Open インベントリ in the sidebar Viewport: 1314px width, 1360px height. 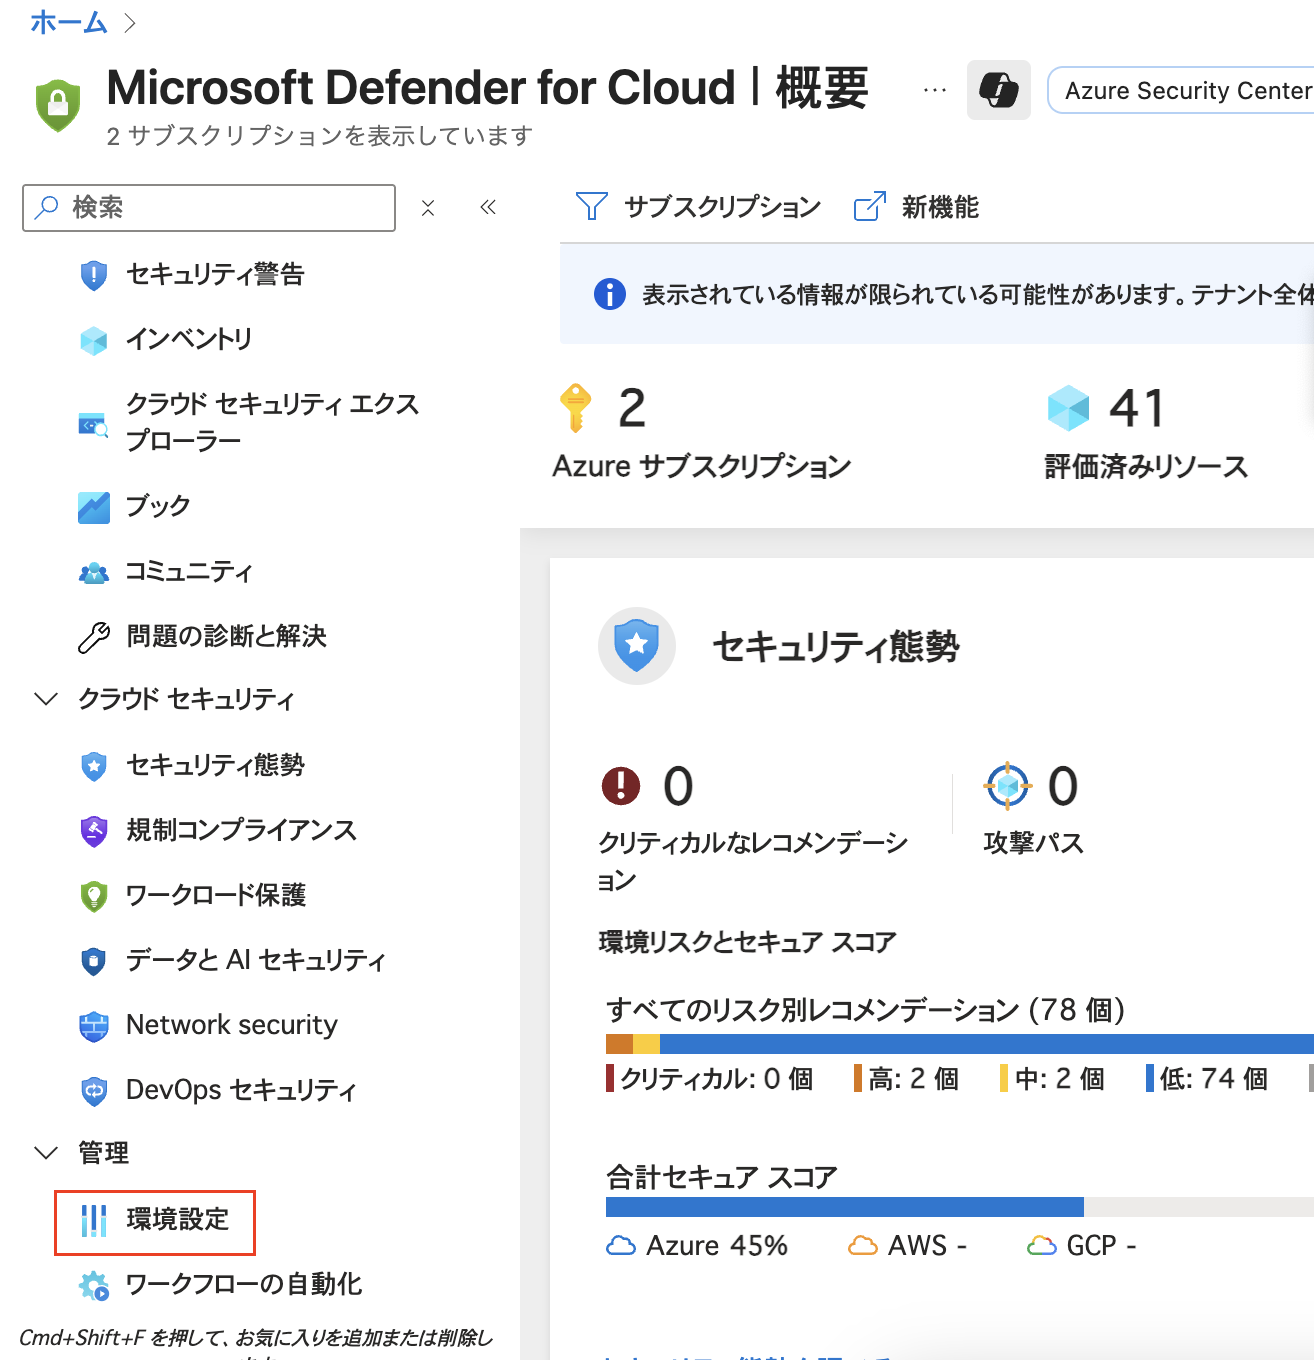[189, 339]
